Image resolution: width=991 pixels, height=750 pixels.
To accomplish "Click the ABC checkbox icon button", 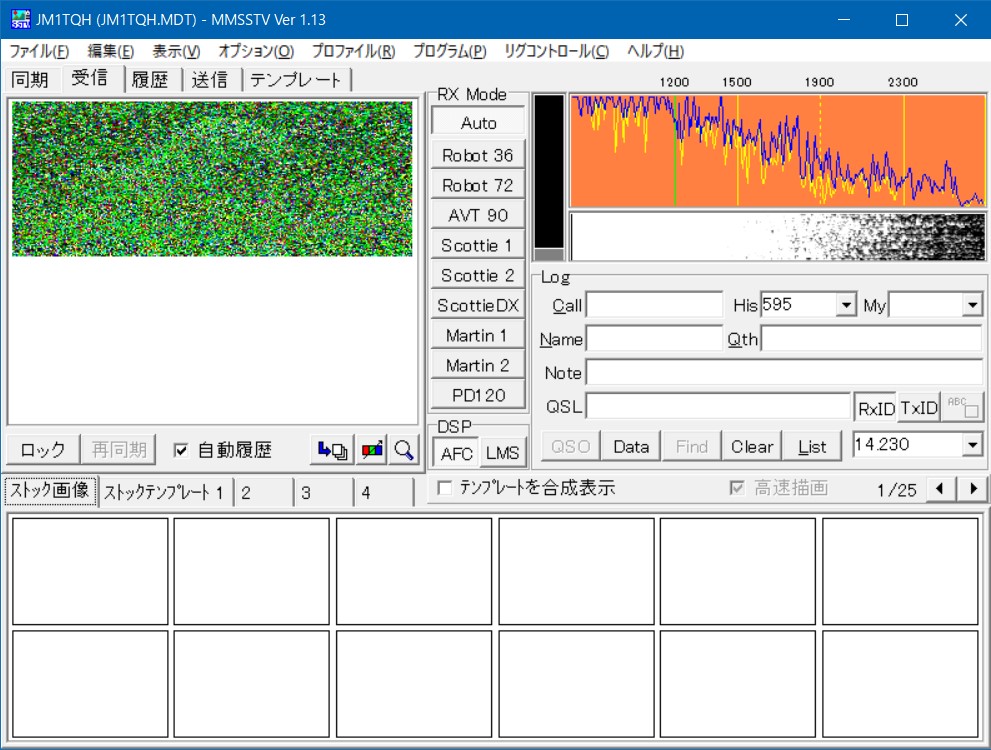I will 963,407.
